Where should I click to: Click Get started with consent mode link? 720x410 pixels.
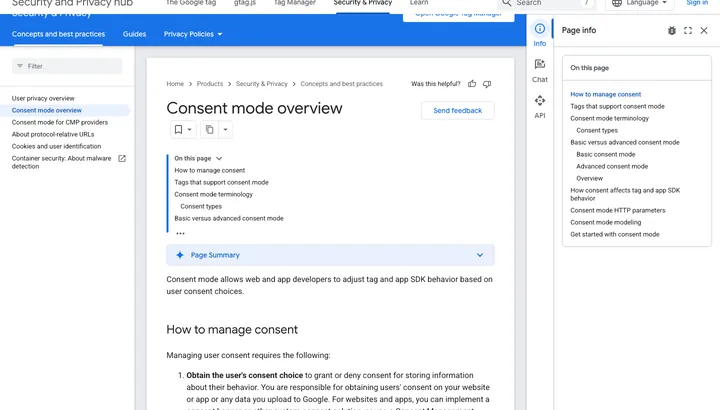(x=615, y=234)
